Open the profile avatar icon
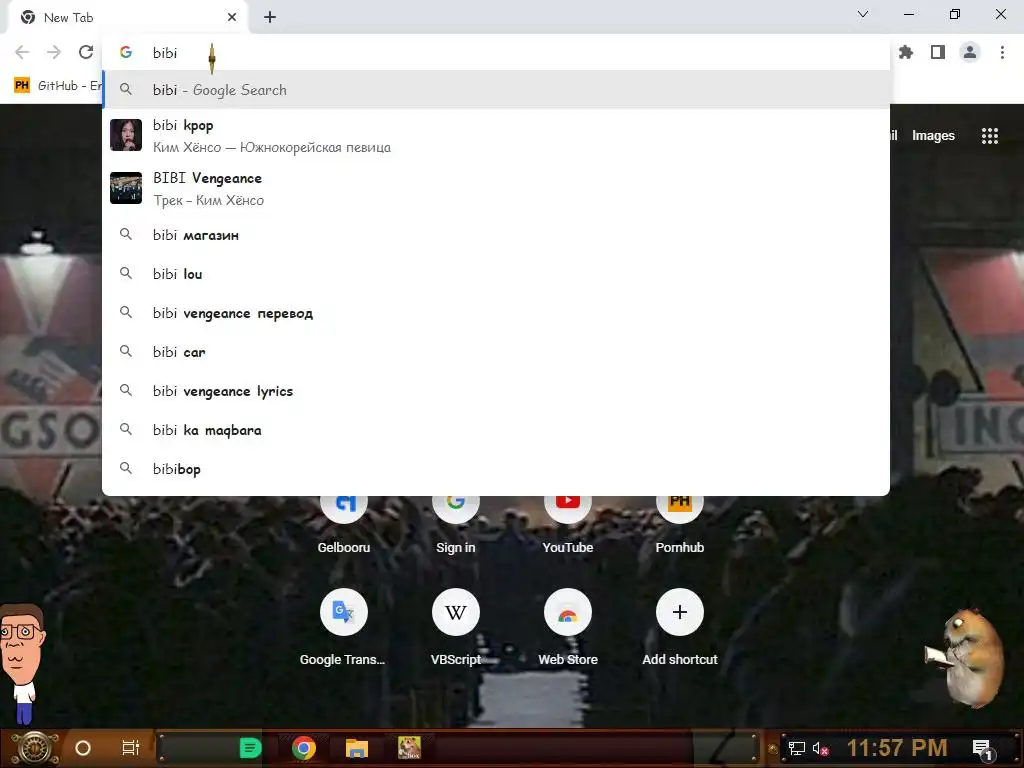This screenshot has height=768, width=1024. [x=970, y=52]
